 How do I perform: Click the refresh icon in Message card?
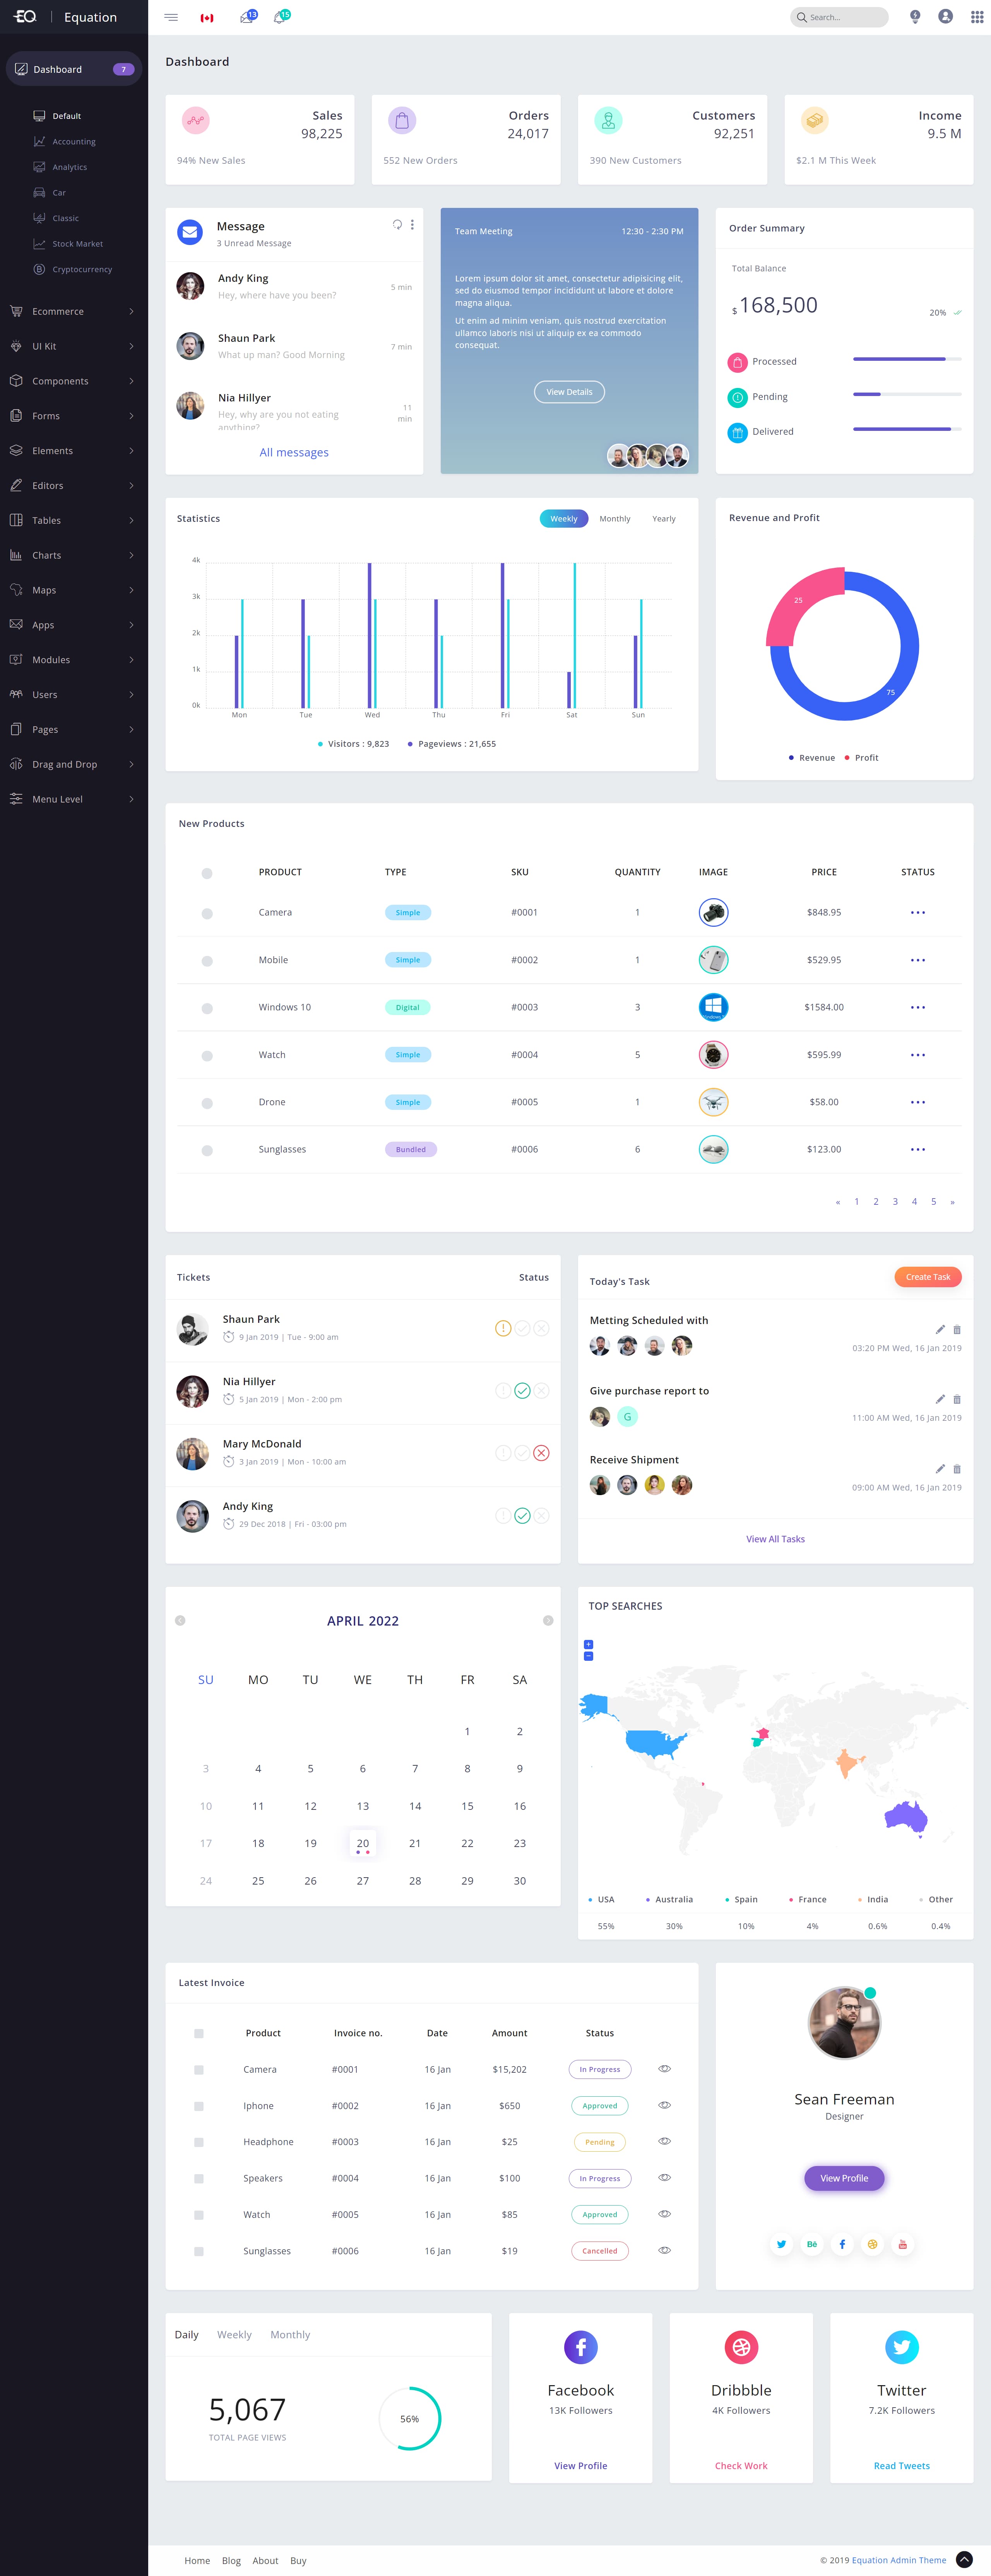pyautogui.click(x=397, y=225)
